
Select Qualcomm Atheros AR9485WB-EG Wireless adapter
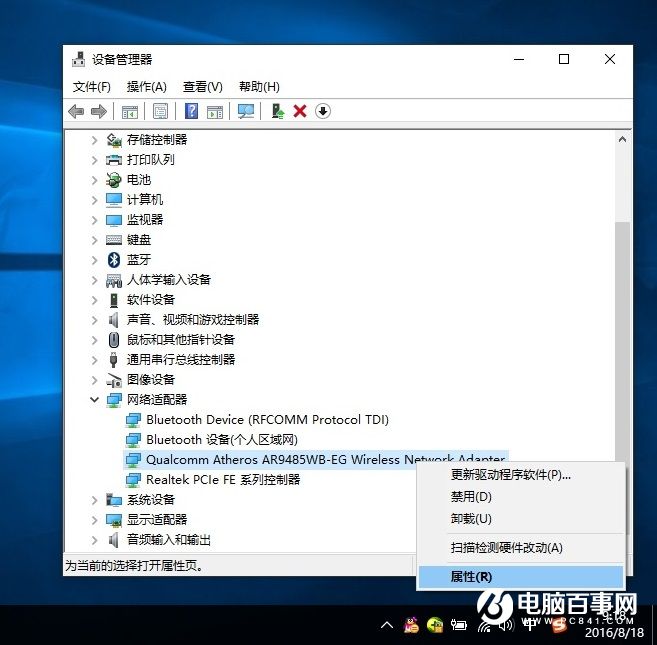(x=325, y=460)
